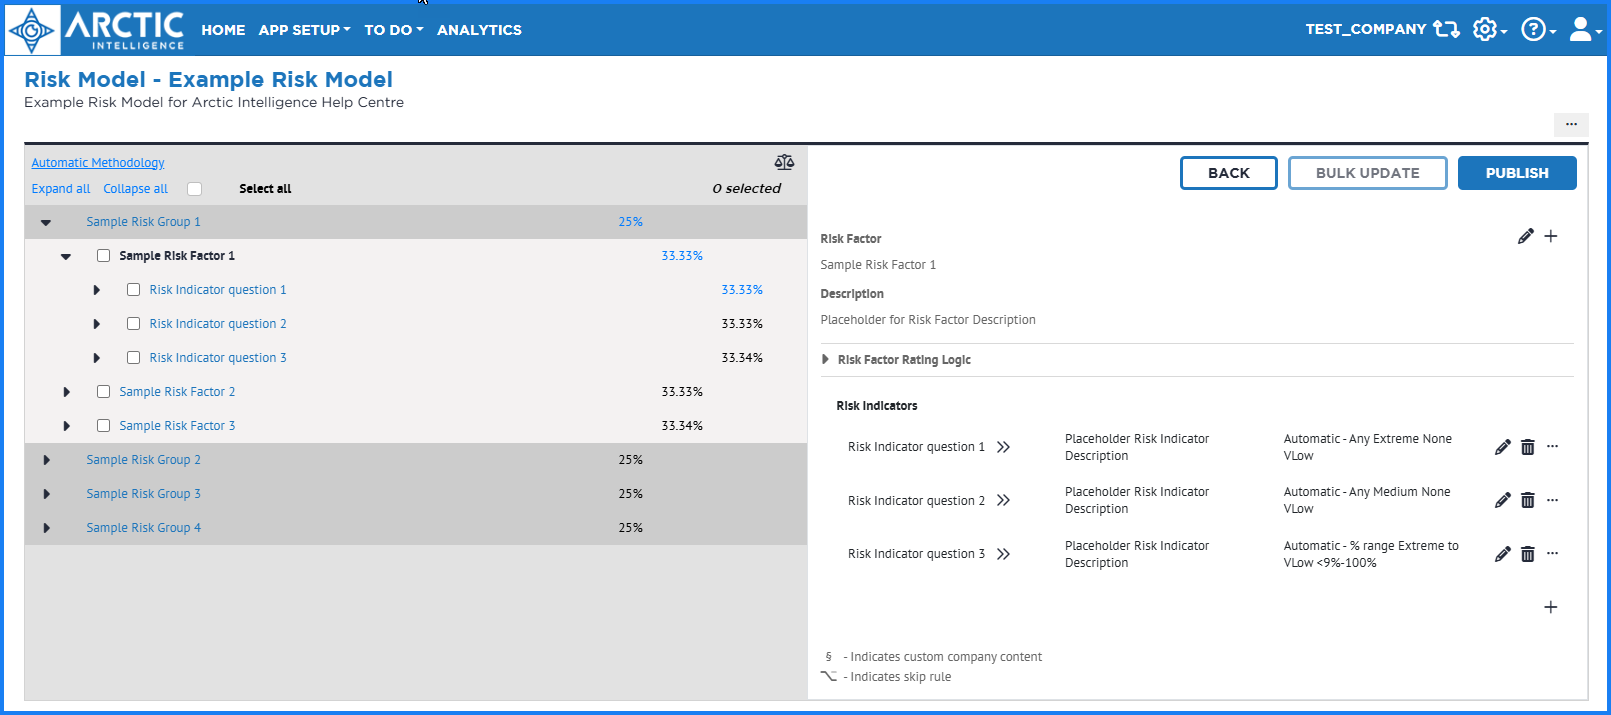Switch company via the swap arrows icon
This screenshot has width=1611, height=715.
click(x=1446, y=29)
